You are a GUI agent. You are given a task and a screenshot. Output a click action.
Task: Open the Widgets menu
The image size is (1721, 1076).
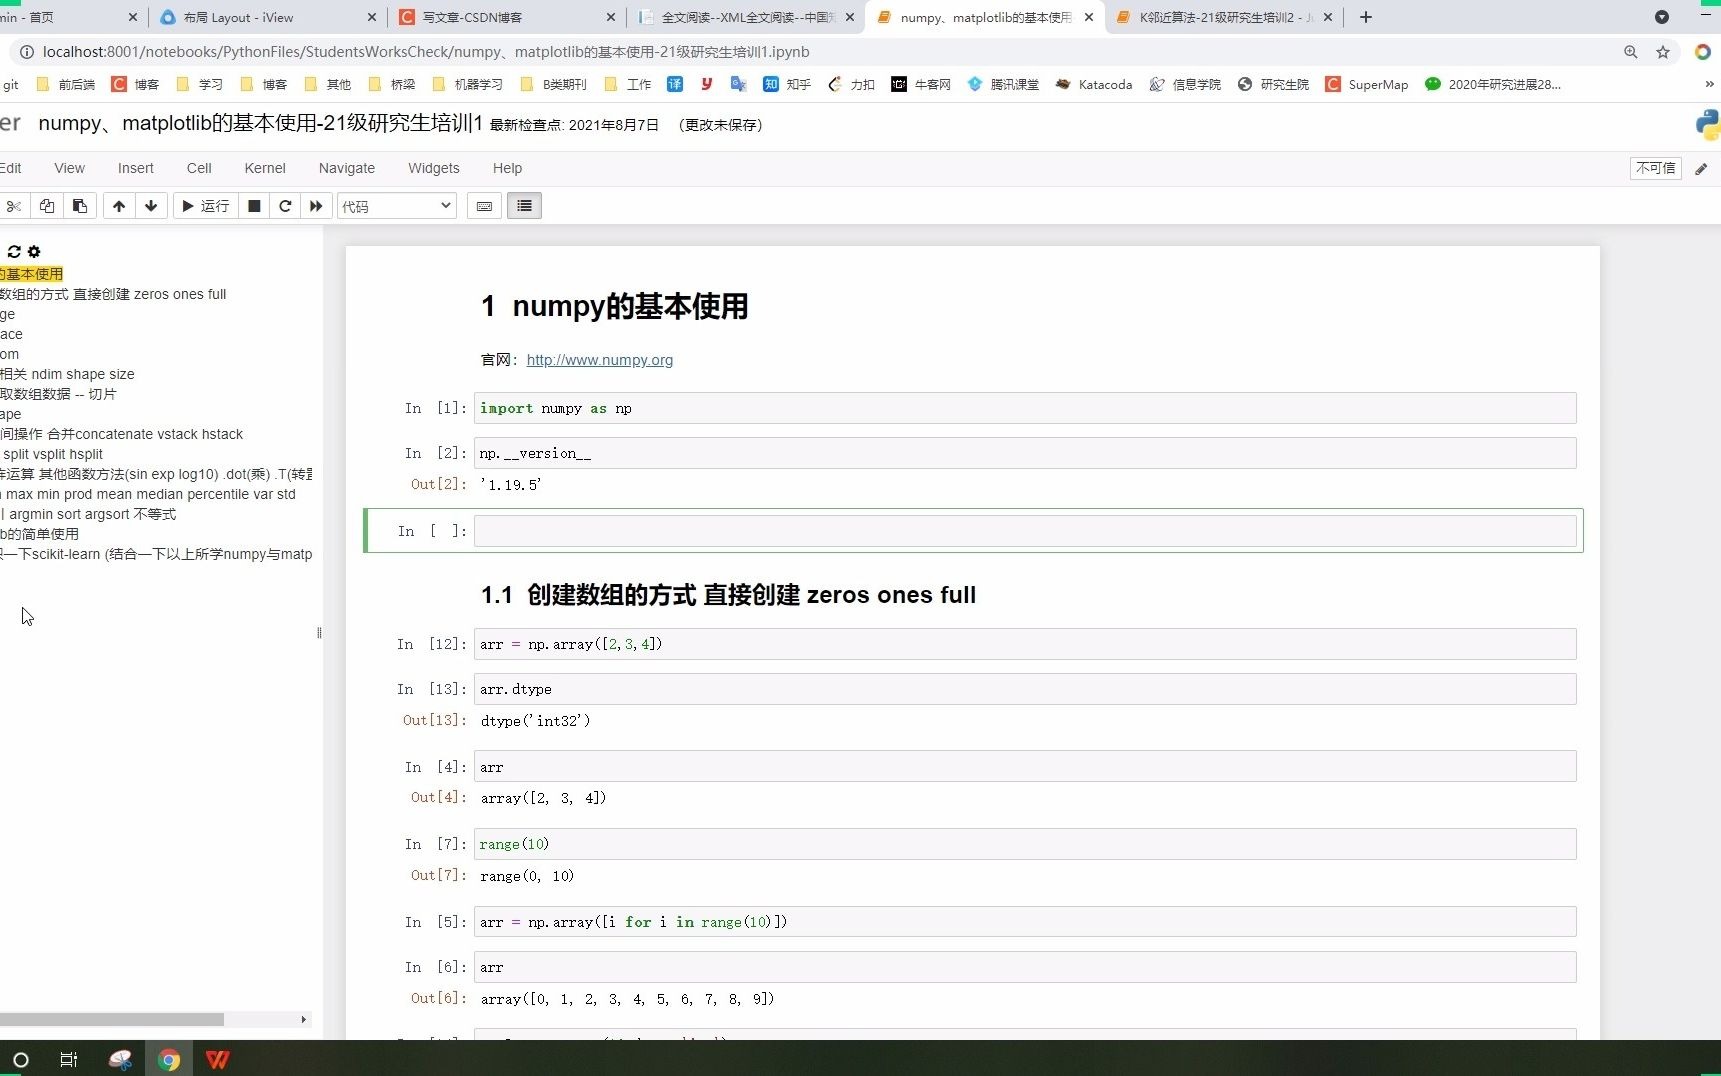point(434,168)
